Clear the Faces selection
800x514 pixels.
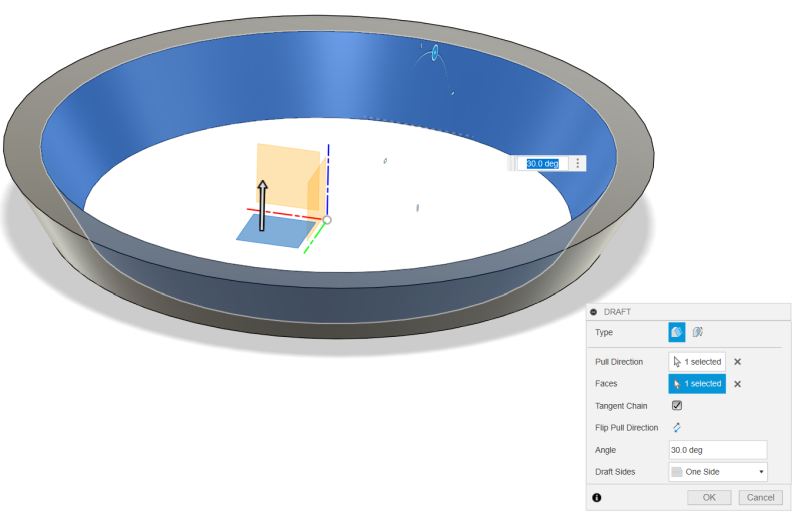[737, 384]
